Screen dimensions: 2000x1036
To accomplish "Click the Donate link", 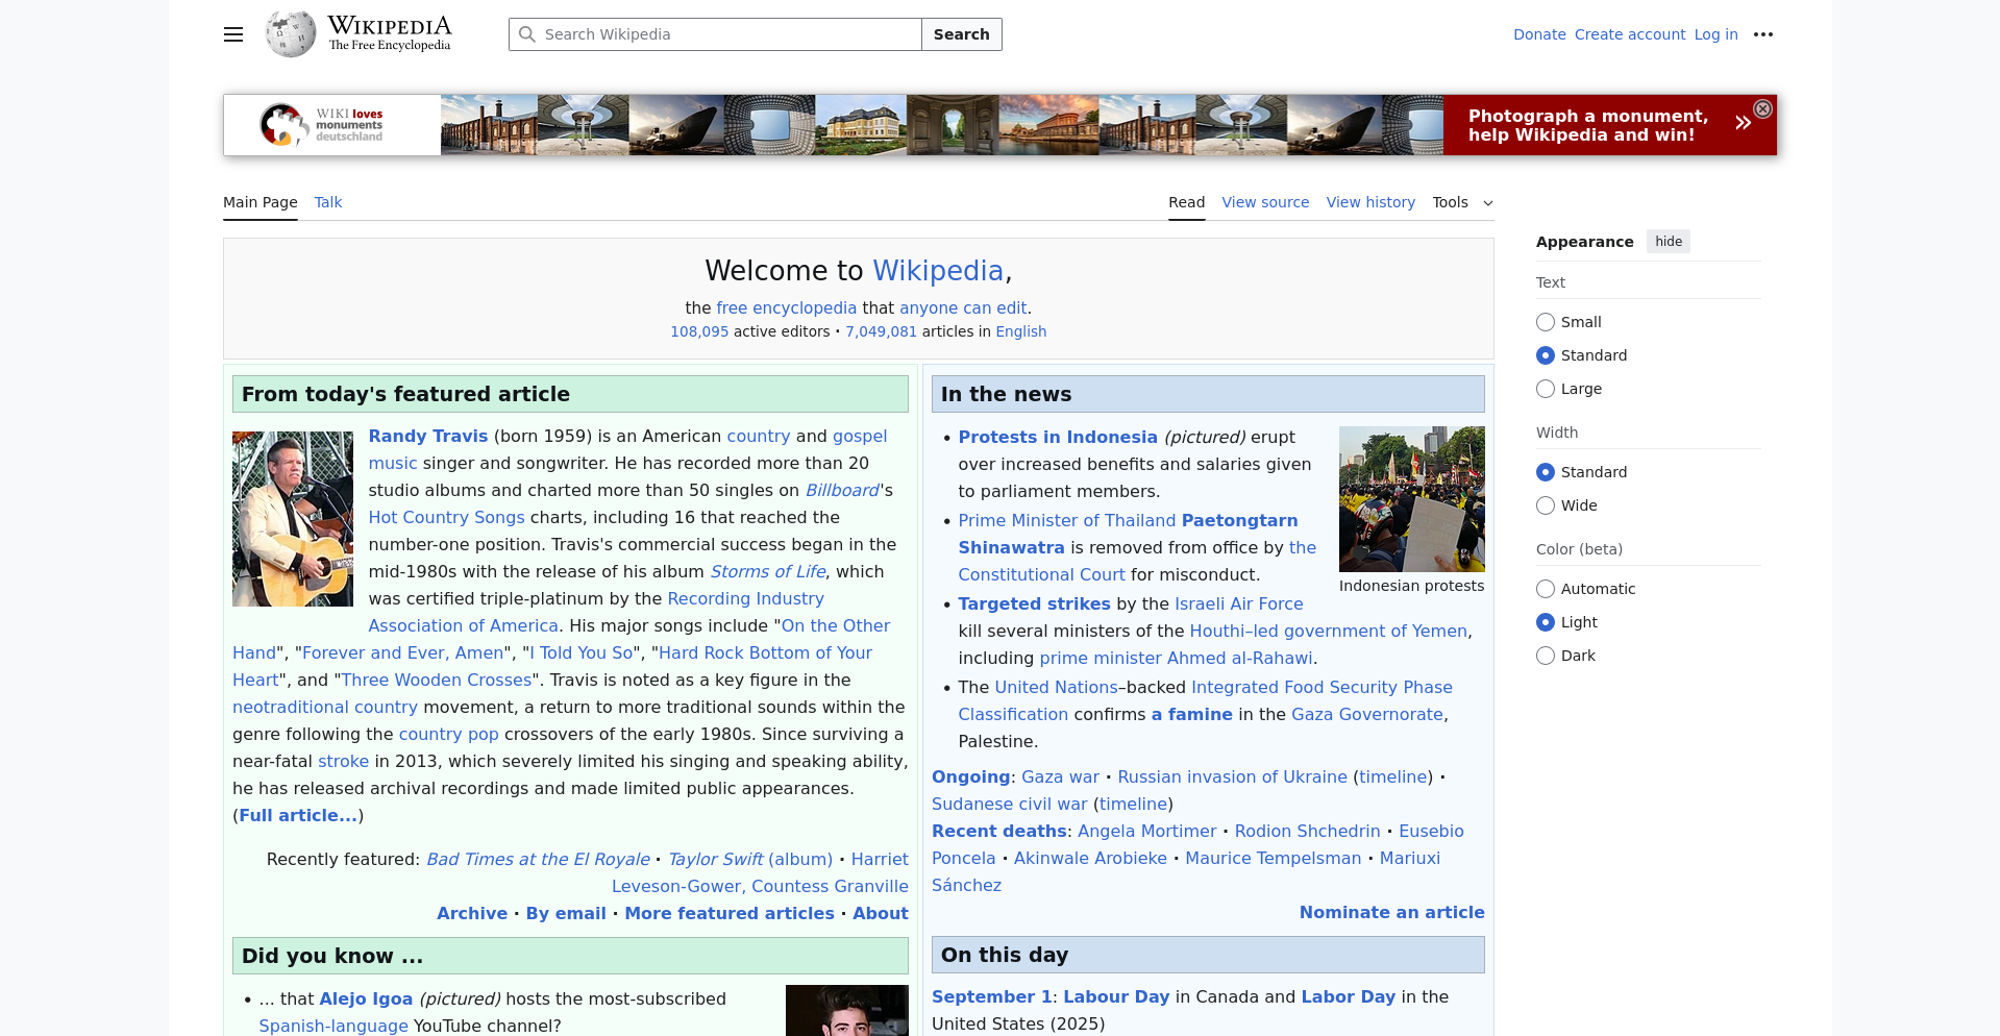I will point(1539,34).
